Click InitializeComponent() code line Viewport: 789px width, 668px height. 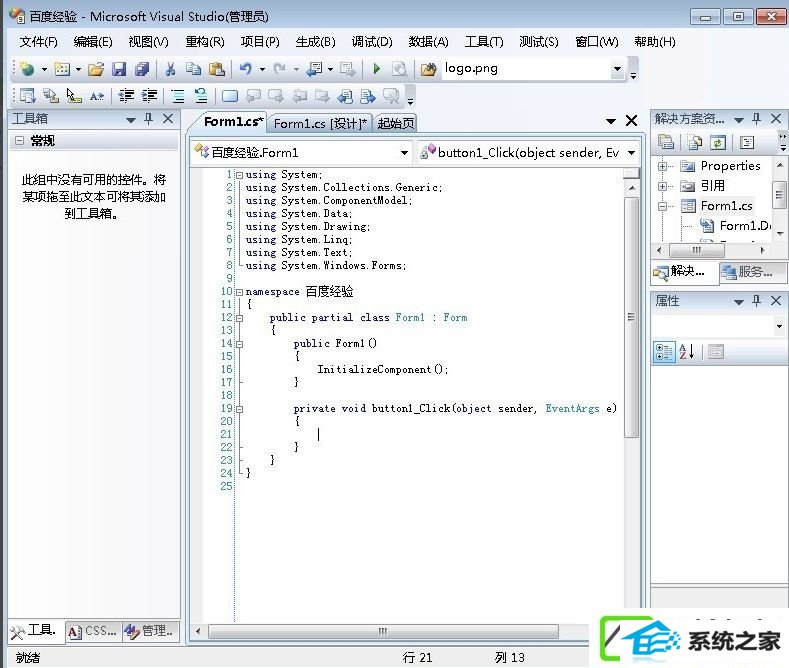382,369
